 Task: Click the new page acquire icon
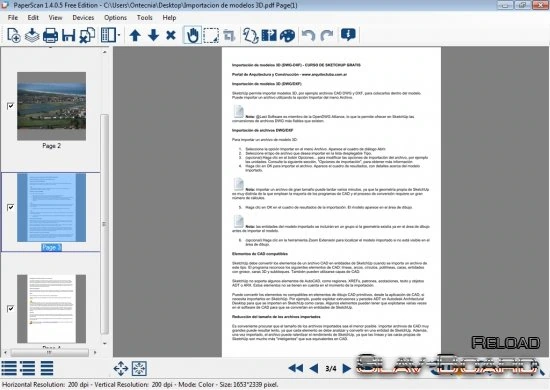(14, 35)
